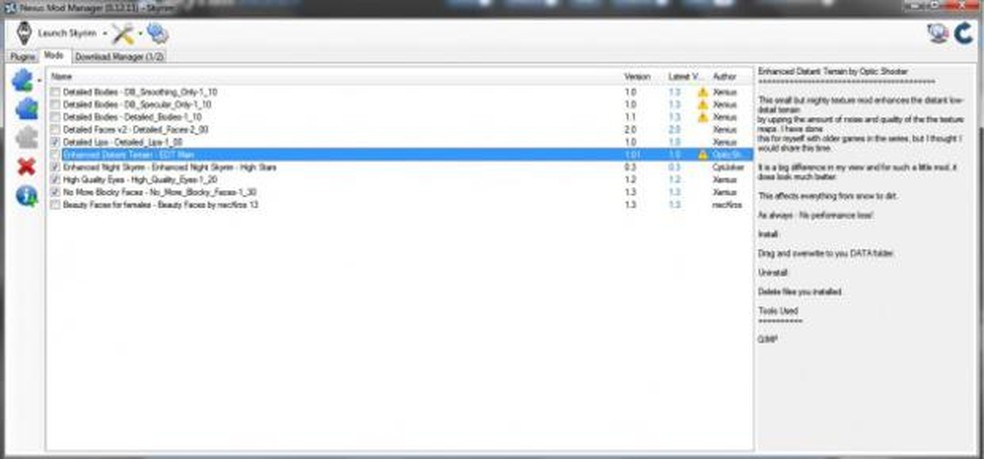Click the check for updates arrow icon
The image size is (984, 459).
(x=963, y=33)
